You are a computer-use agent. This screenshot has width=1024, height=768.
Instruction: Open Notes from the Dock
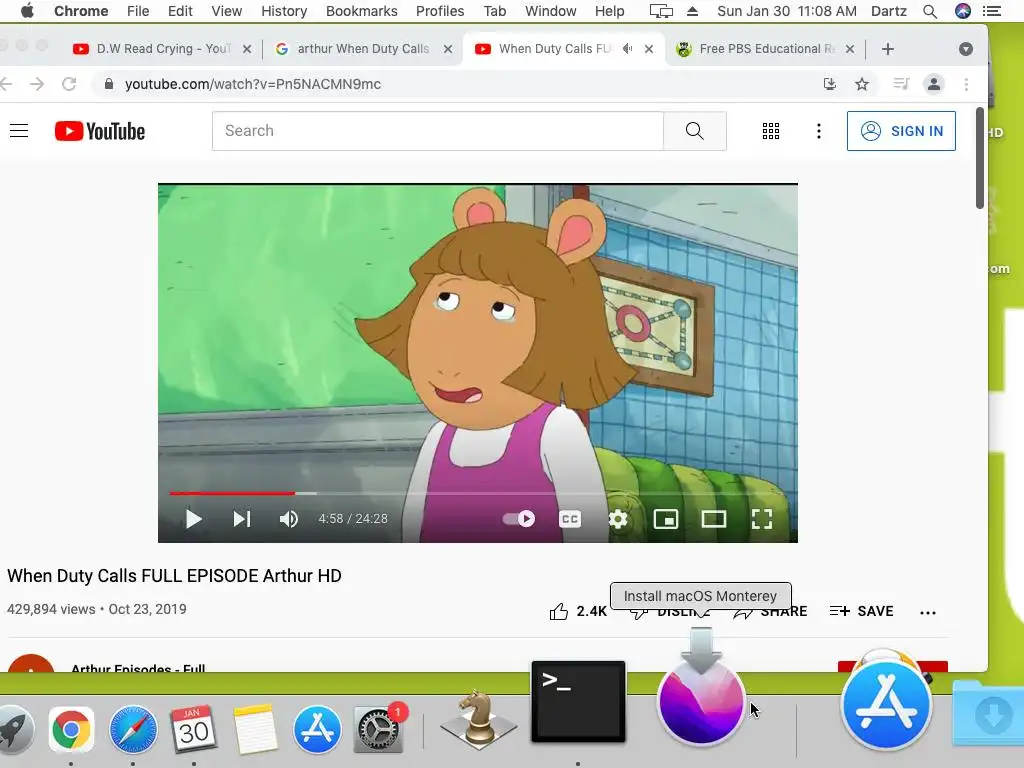pos(255,729)
